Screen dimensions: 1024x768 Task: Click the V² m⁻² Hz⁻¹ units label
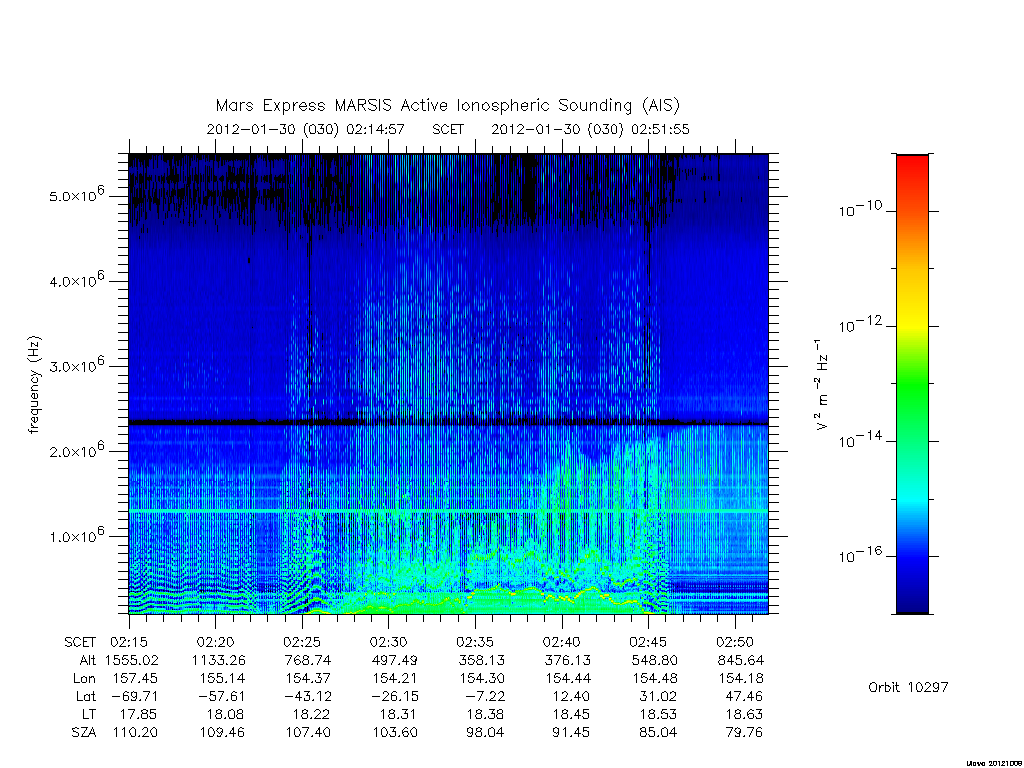pyautogui.click(x=822, y=385)
